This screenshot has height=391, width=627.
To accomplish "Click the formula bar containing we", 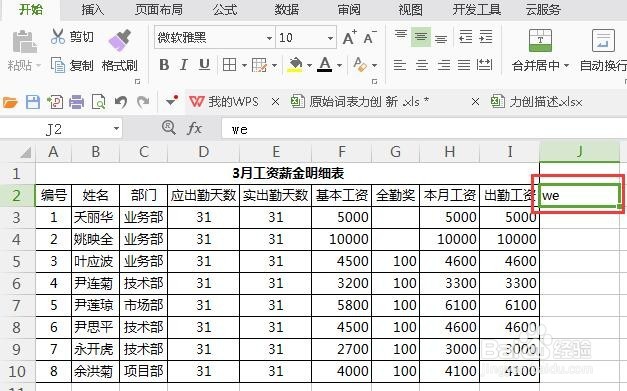I will point(424,129).
